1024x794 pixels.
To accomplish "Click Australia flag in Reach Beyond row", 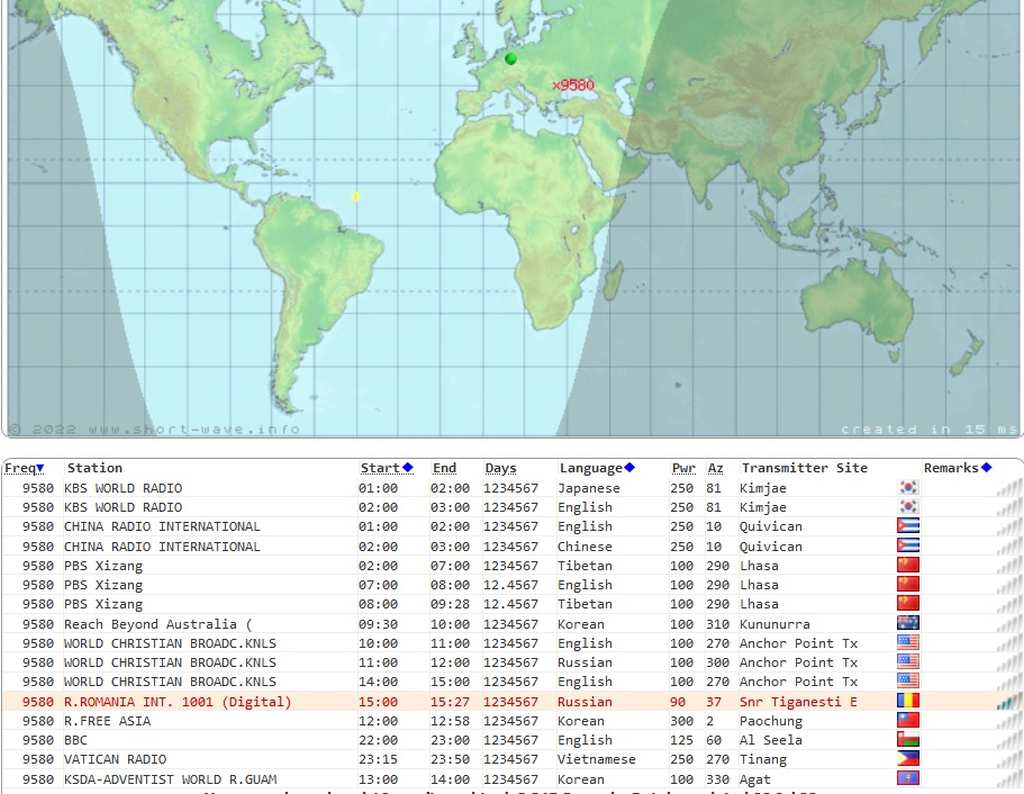I will click(x=908, y=623).
